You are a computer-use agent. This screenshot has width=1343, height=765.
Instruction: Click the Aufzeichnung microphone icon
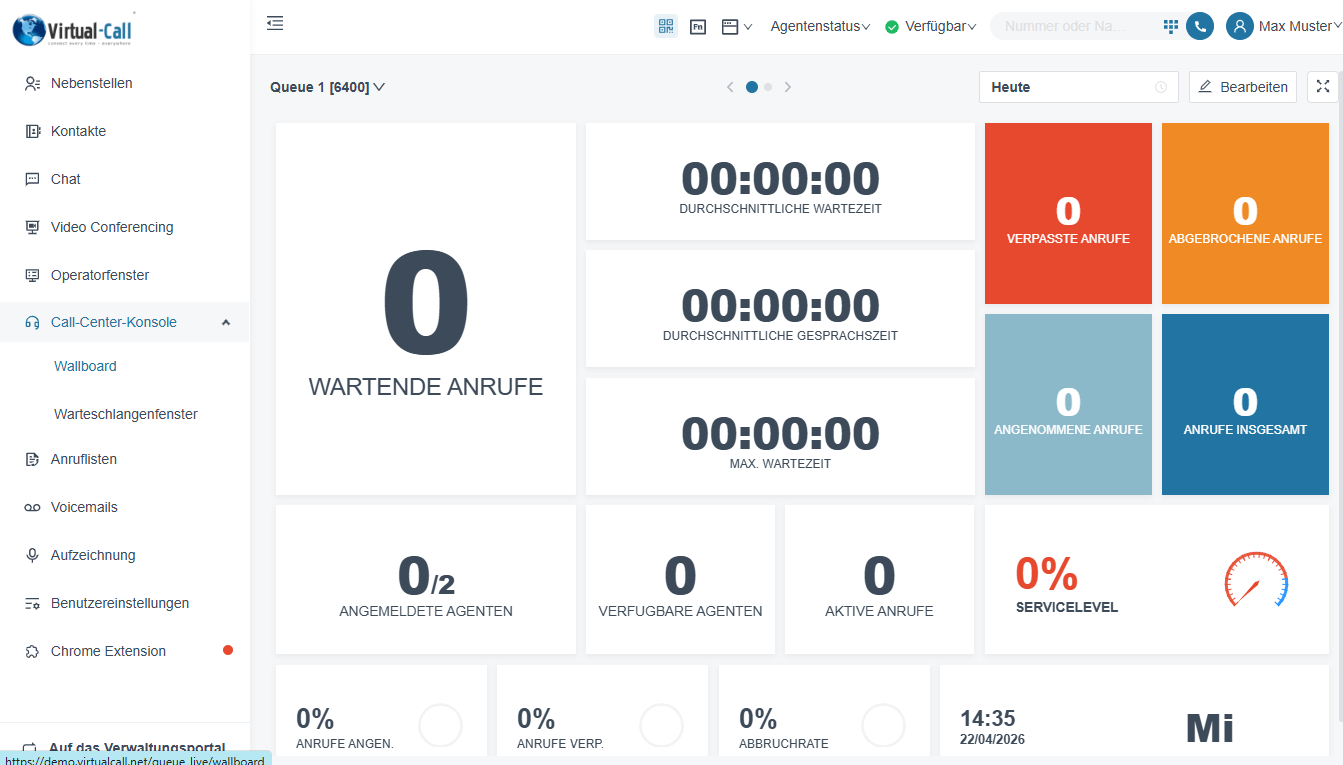[x=32, y=556]
